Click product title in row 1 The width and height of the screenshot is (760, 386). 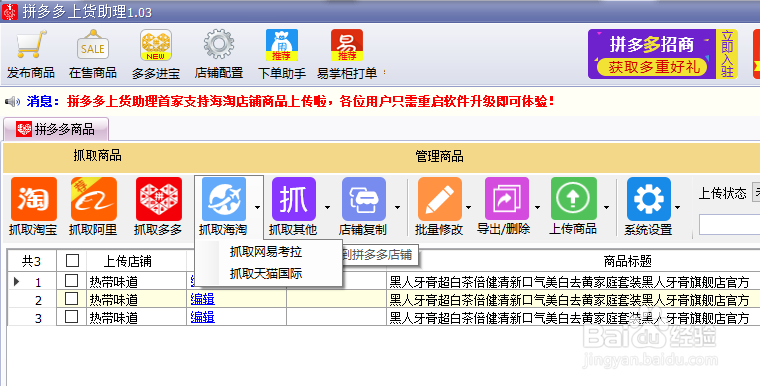point(570,282)
